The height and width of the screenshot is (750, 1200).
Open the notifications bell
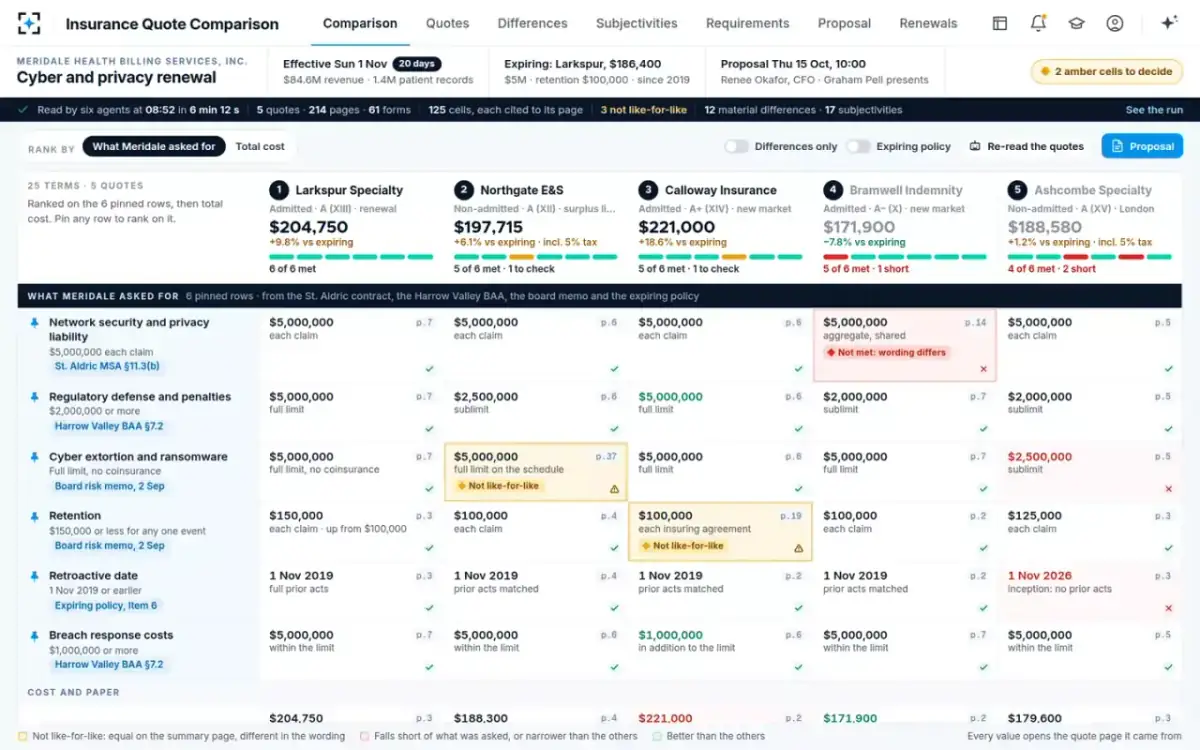click(x=1038, y=23)
